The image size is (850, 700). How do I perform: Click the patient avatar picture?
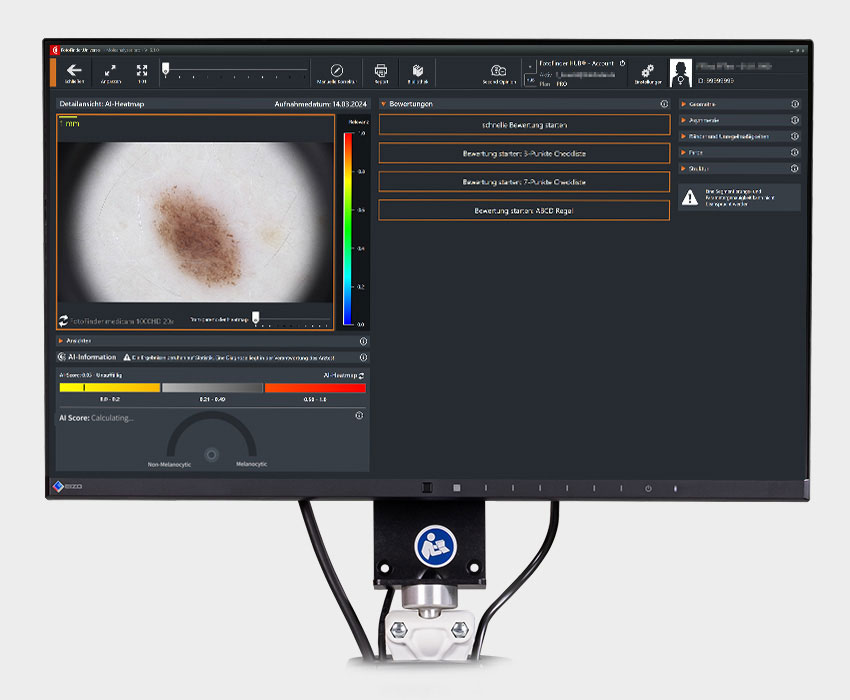coord(680,73)
